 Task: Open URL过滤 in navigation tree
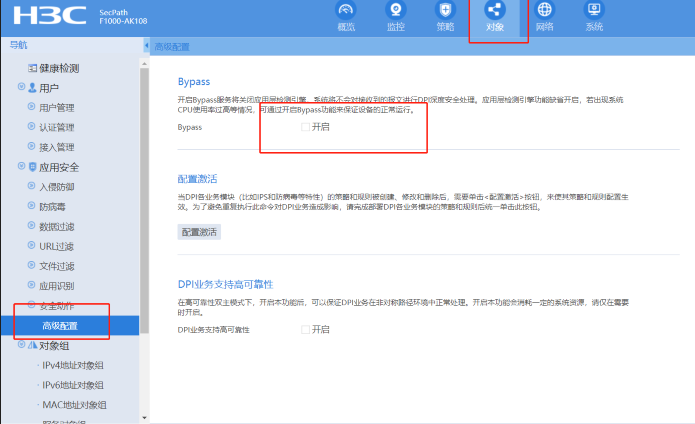[x=56, y=246]
